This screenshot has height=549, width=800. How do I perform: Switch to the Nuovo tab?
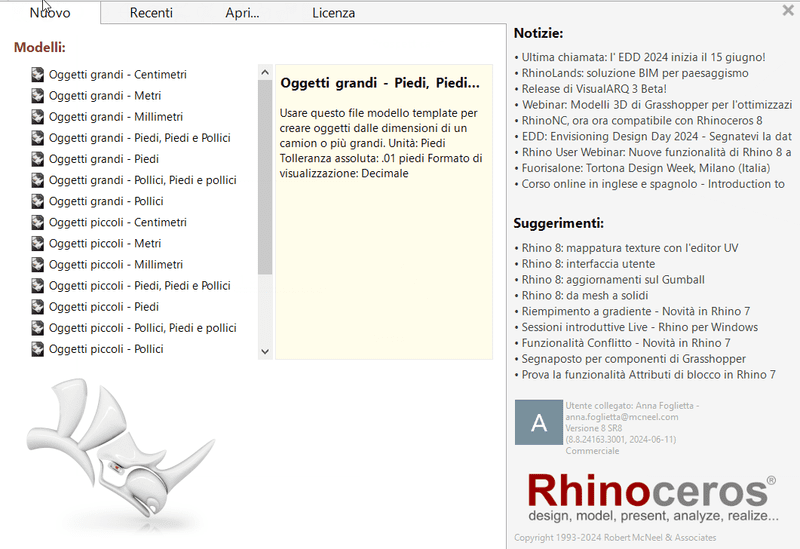pos(50,13)
